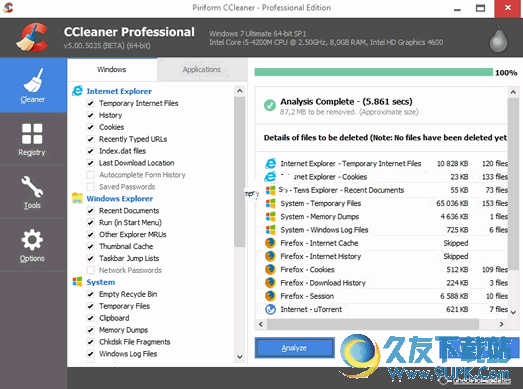Select Windows Explorer category heading
This screenshot has width=523, height=389.
[x=120, y=199]
